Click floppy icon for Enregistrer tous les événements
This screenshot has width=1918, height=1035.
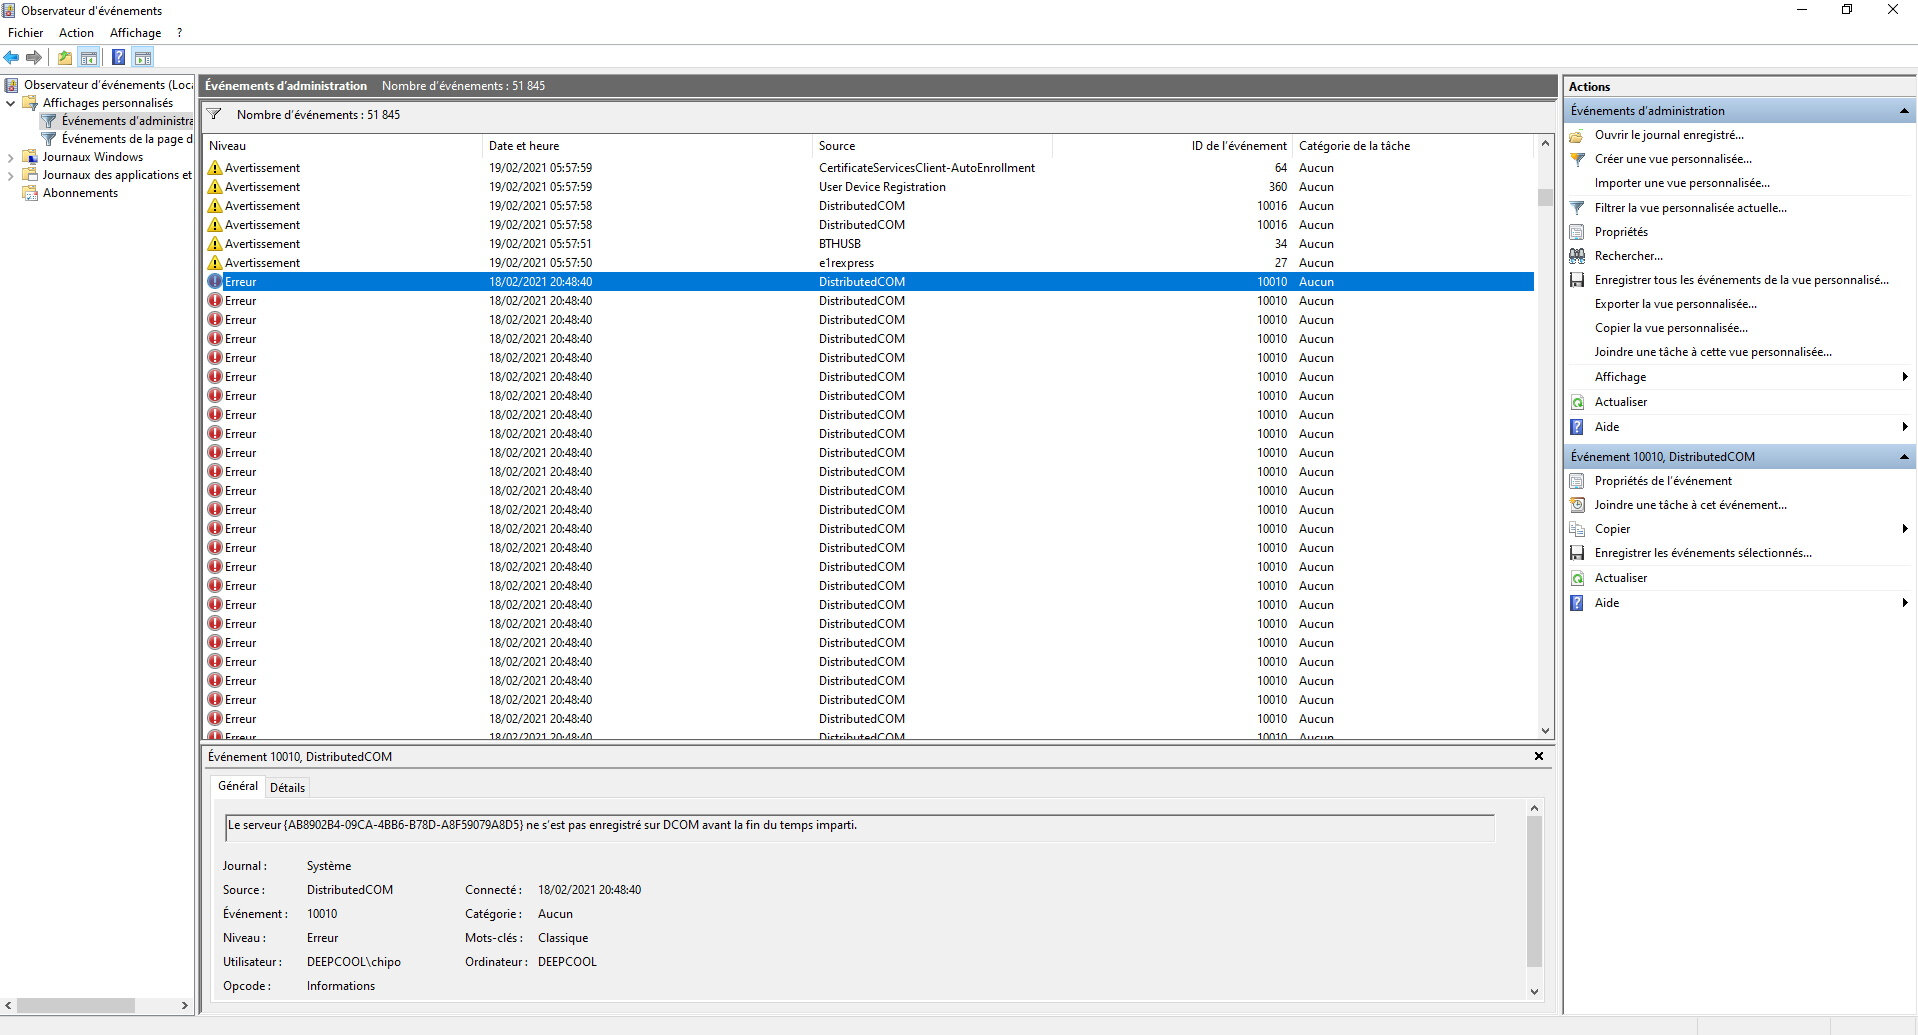1577,280
